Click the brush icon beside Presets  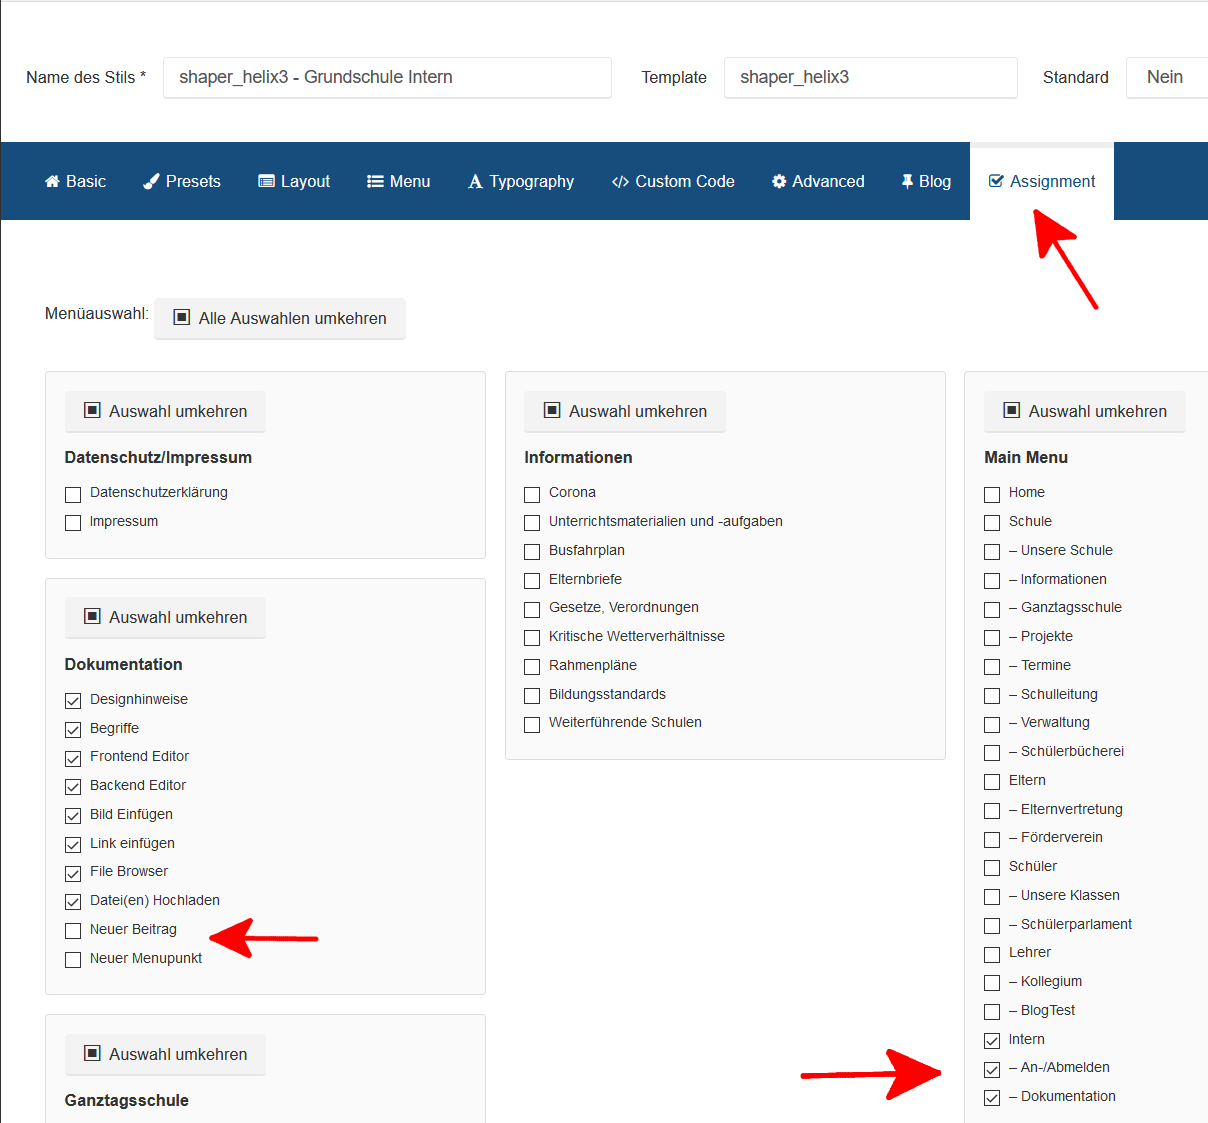click(x=151, y=182)
